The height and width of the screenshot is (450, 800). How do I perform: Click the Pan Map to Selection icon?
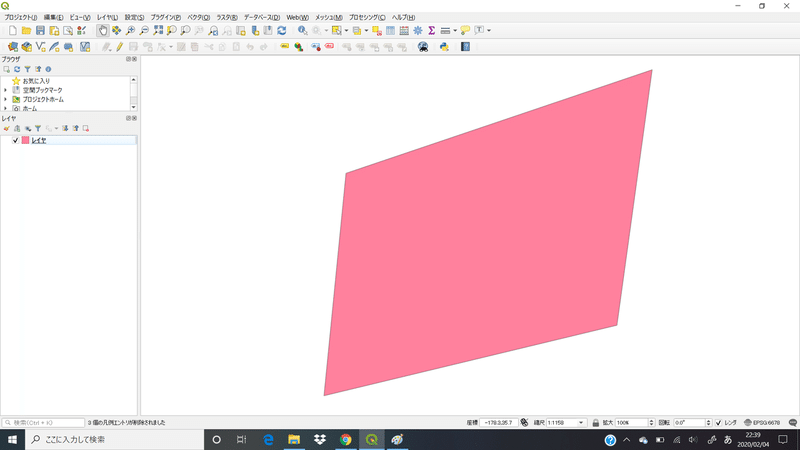[116, 31]
